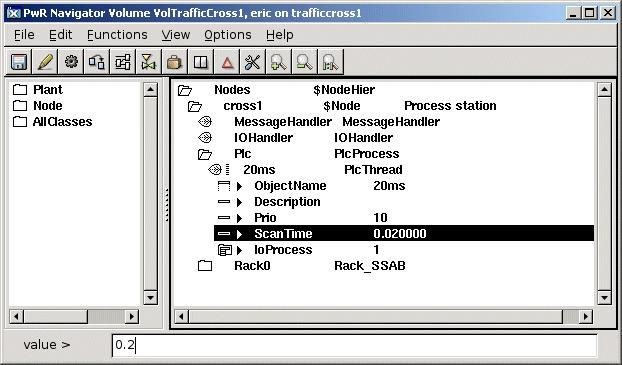
Task: Toggle edit mode with the pencil icon
Action: (x=45, y=62)
